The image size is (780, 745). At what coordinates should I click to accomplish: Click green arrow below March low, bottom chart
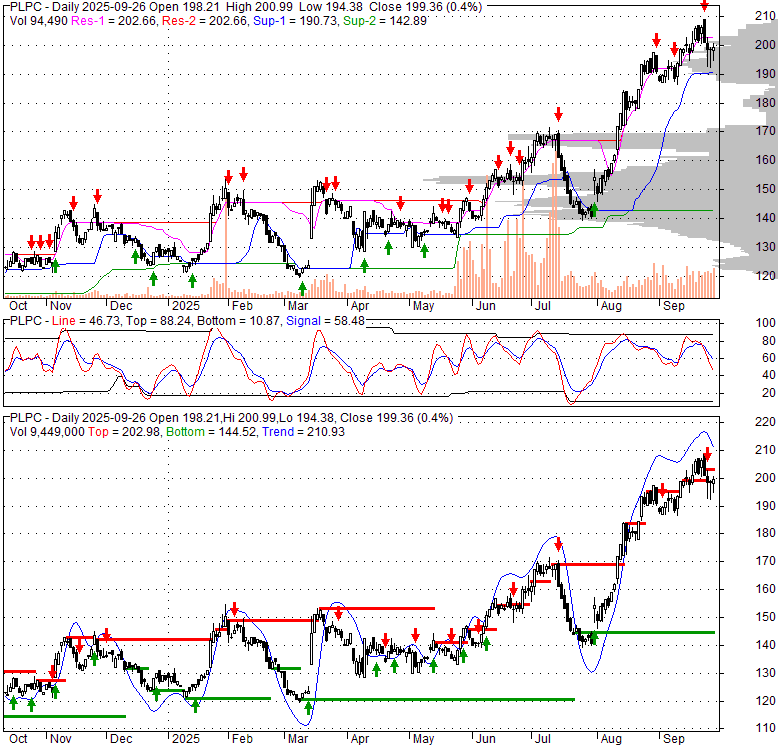308,707
